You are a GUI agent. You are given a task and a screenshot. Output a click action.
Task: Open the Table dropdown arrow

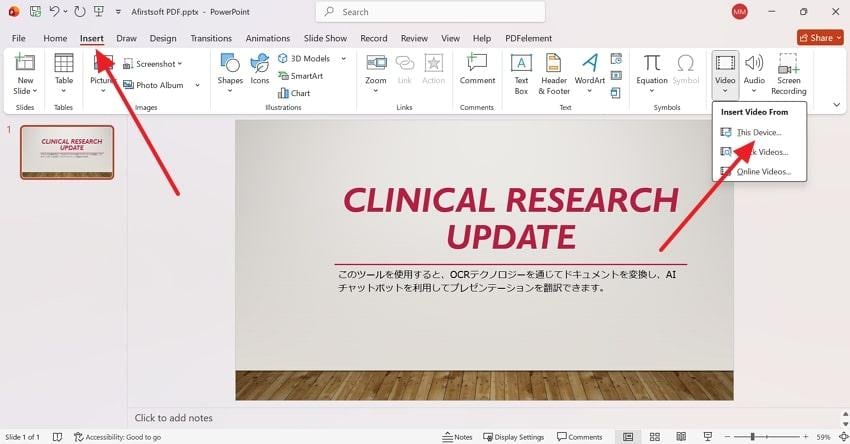tap(63, 91)
